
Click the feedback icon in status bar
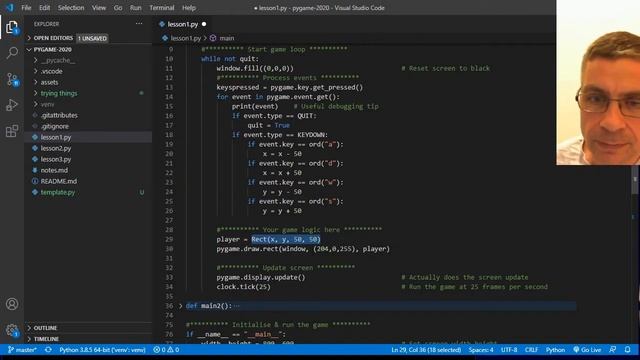[613, 350]
